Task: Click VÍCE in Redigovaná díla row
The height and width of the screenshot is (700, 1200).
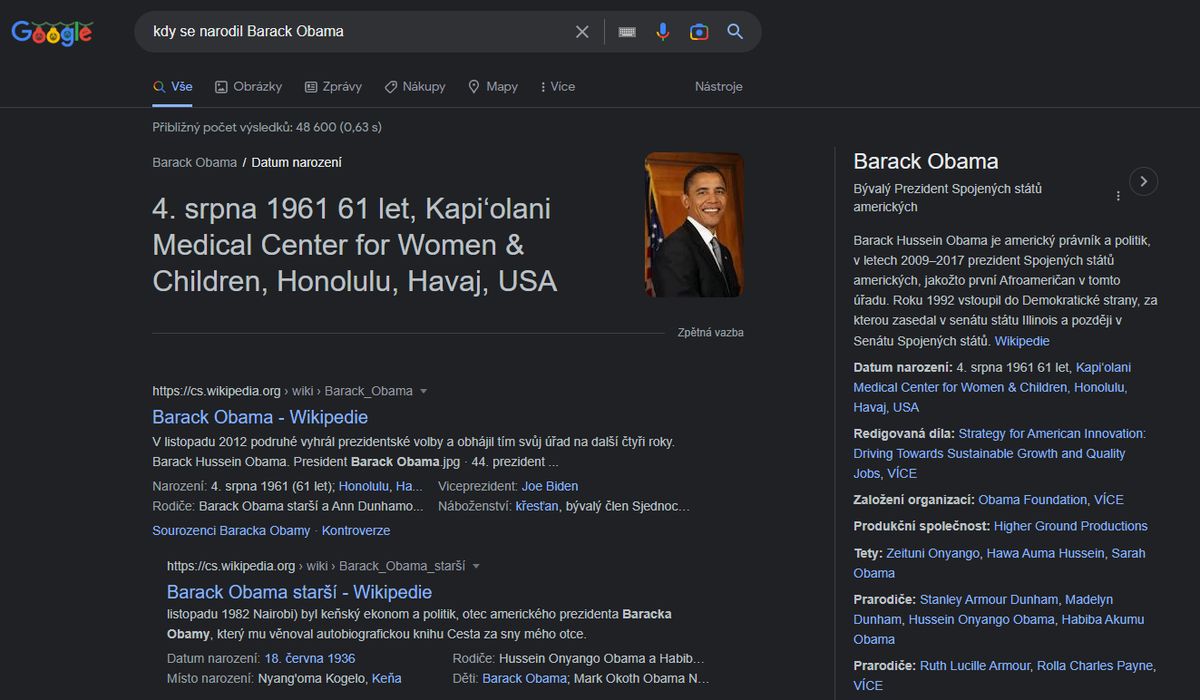Action: click(x=901, y=474)
